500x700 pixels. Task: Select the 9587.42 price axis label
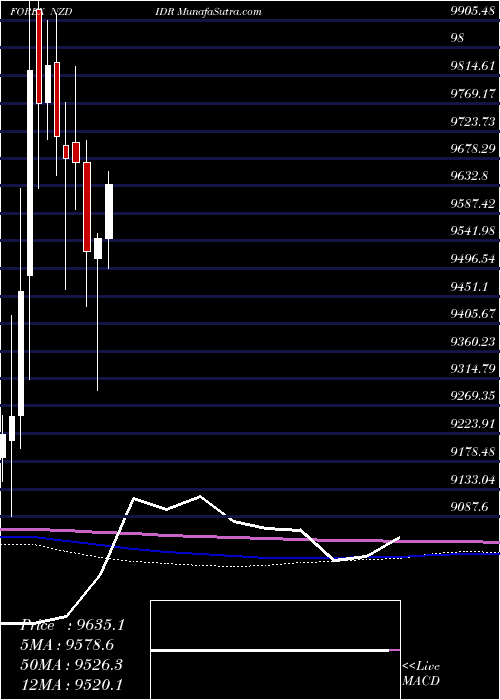click(473, 204)
